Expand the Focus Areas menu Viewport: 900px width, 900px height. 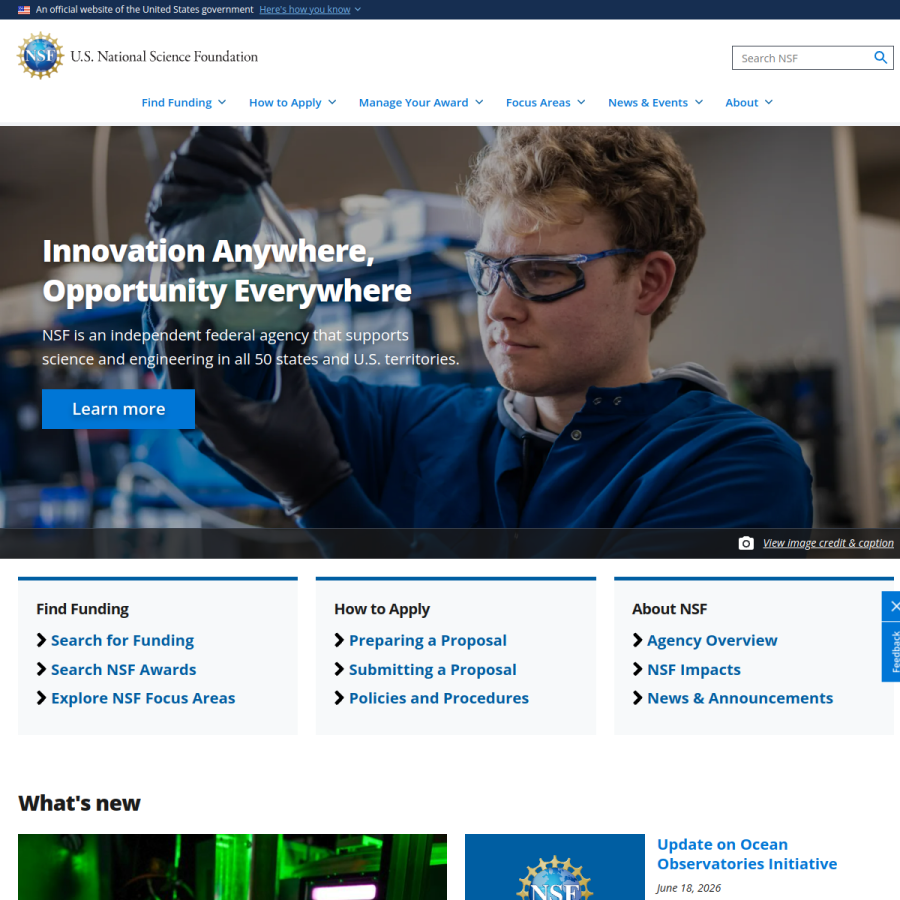click(545, 102)
